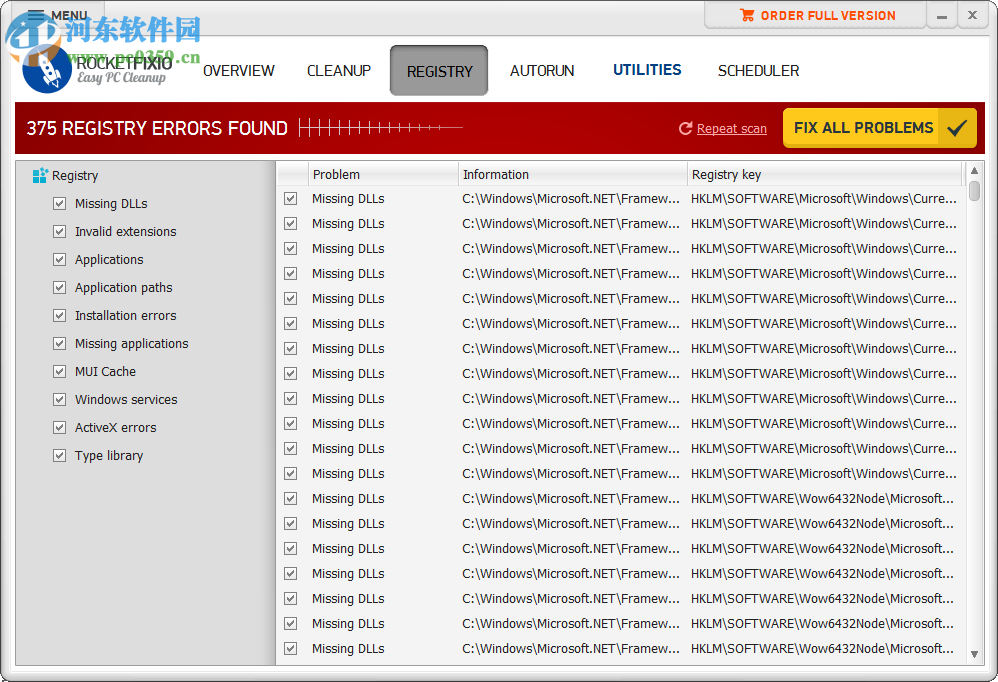Click ORDER FULL VERSION button
Screen dimensions: 998x682
(816, 15)
